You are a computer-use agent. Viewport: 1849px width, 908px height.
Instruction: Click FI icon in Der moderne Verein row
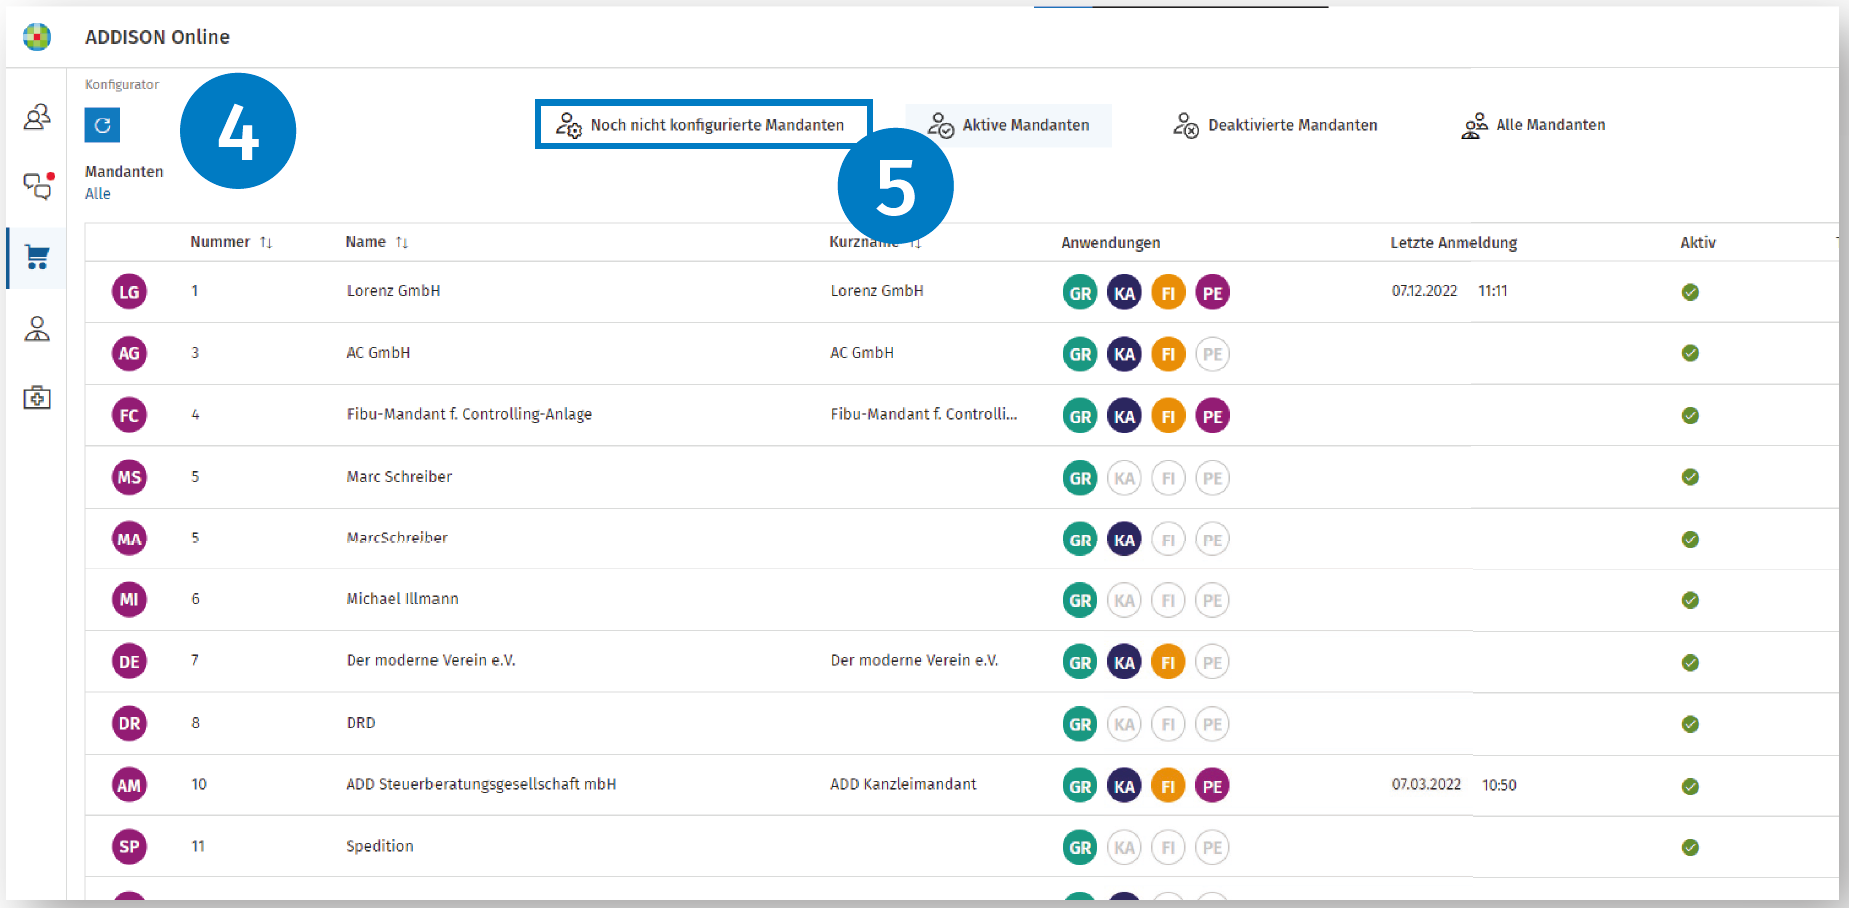click(x=1168, y=662)
